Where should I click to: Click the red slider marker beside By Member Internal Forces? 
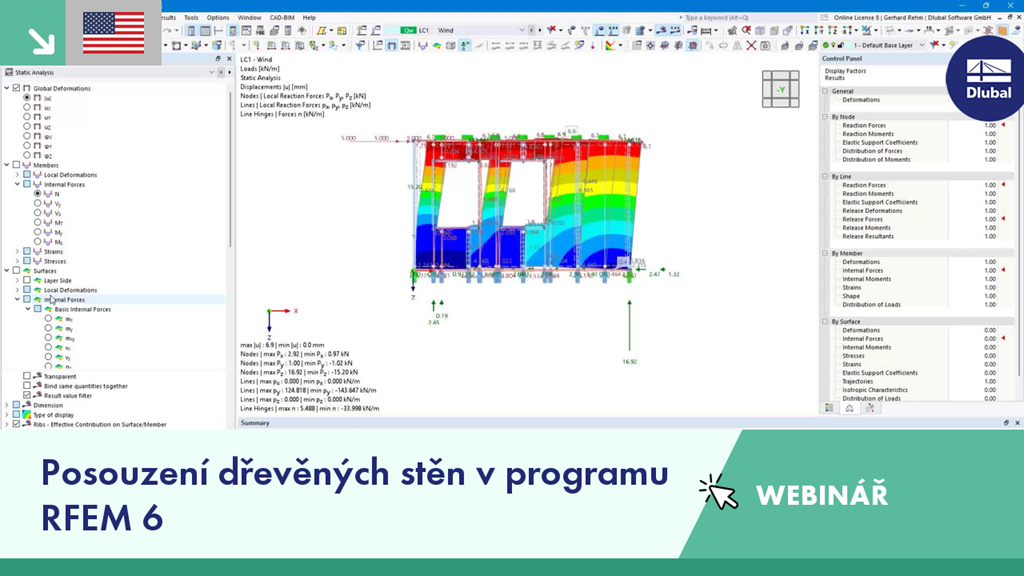click(x=1004, y=270)
